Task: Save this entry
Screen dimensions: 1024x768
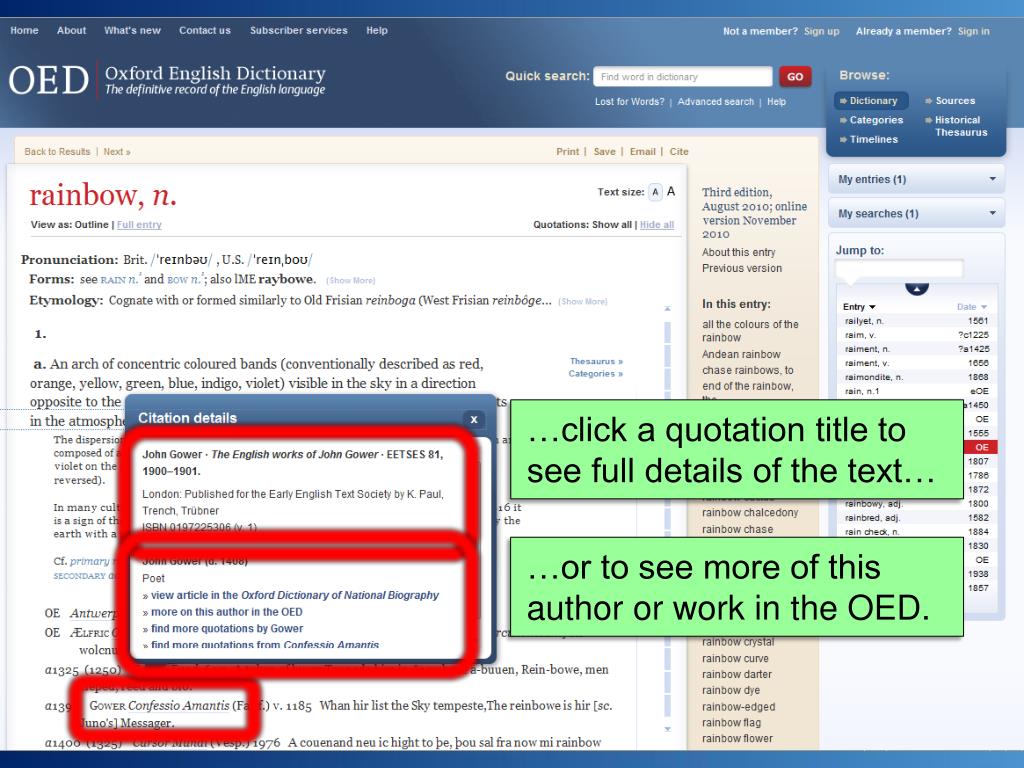Action: click(x=605, y=152)
